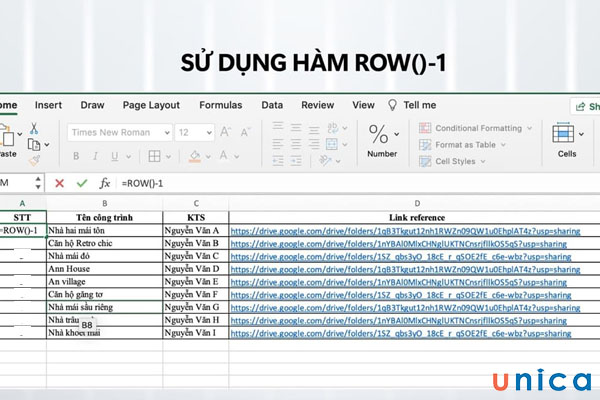600x400 pixels.
Task: Open font color palette arrow
Action: (237, 157)
